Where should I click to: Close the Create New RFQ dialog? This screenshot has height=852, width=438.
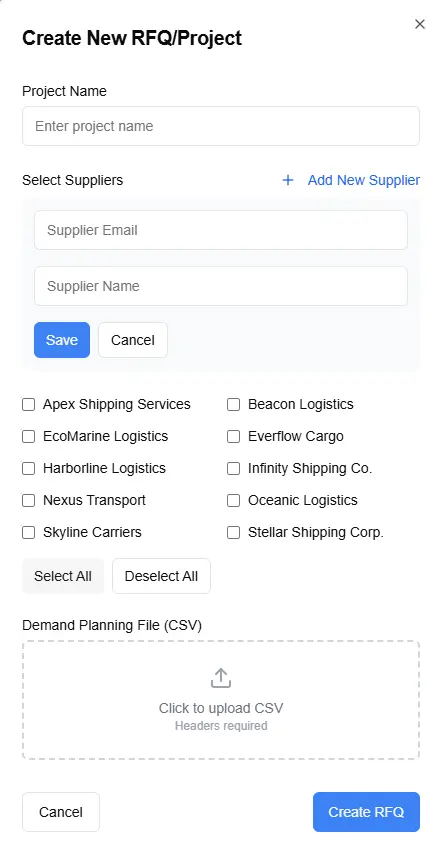pos(420,24)
